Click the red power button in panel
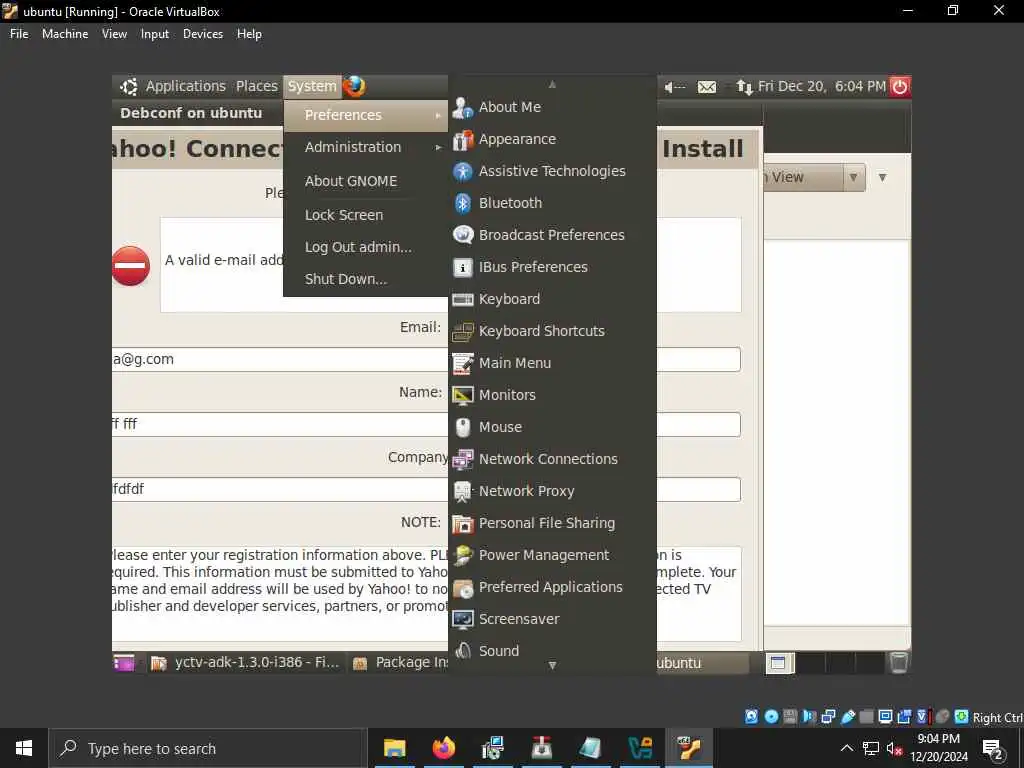The height and width of the screenshot is (768, 1024). click(900, 86)
